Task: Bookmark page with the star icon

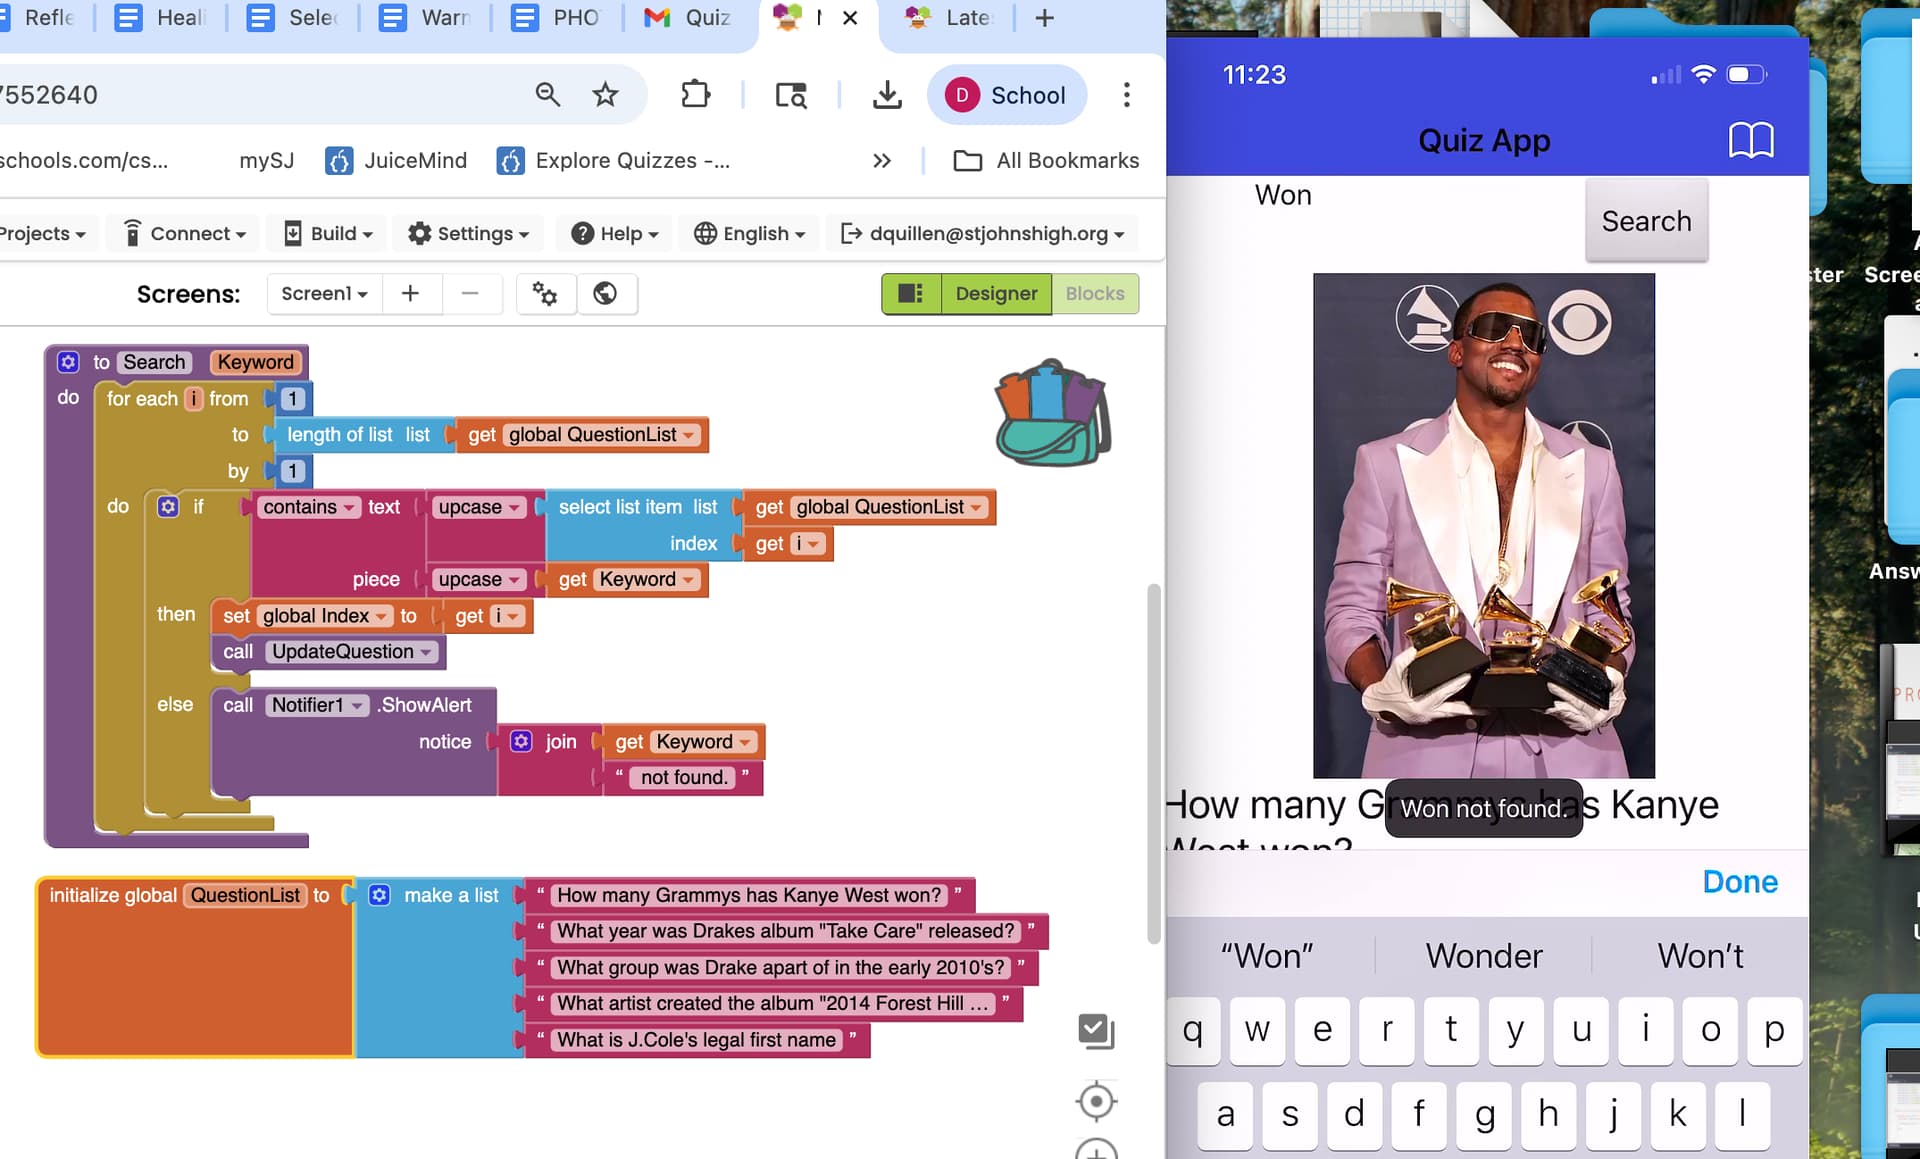Action: click(605, 95)
